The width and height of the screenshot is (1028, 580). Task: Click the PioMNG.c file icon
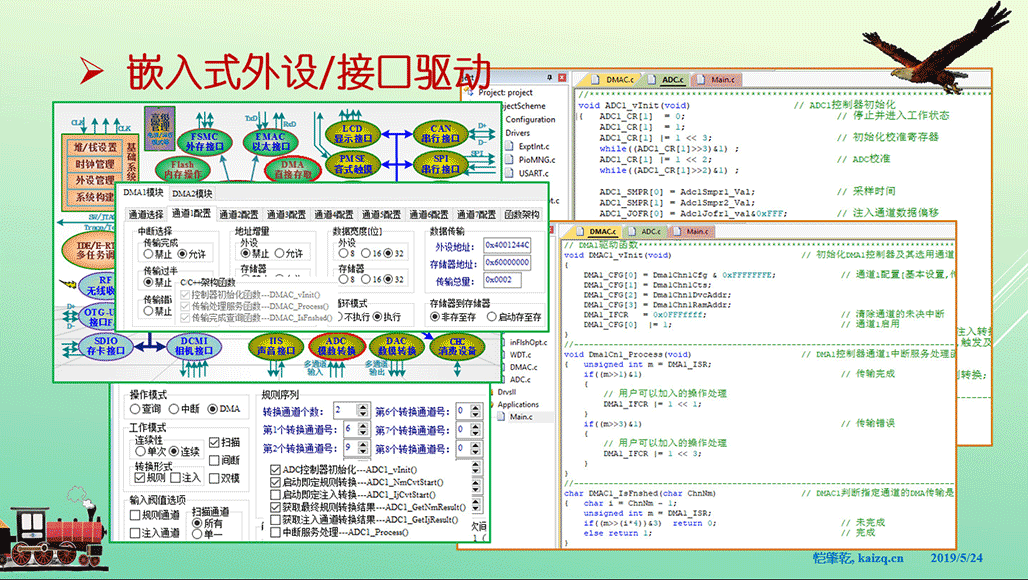click(x=509, y=159)
